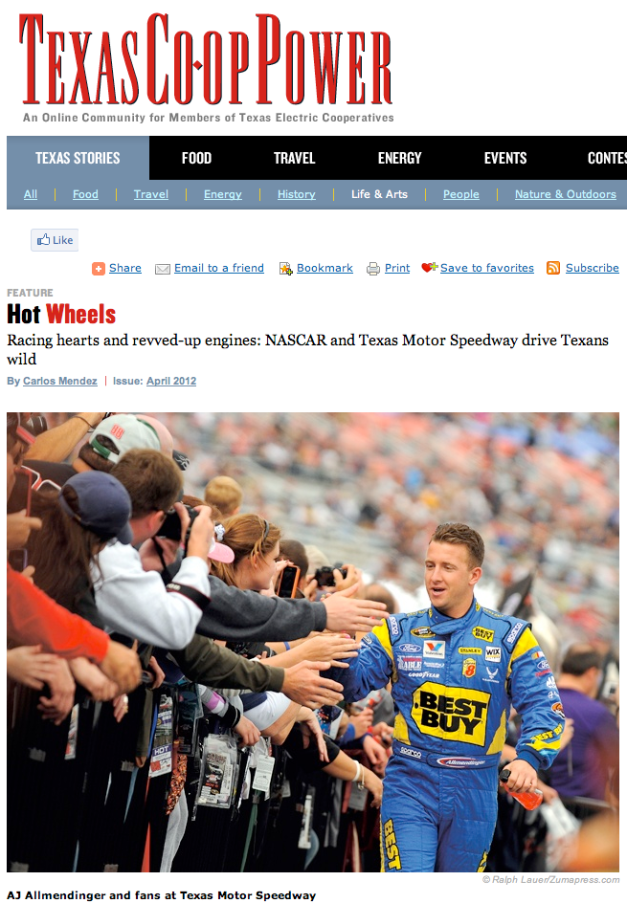Click the AJ Allmendinger feature photo
Viewport: 627px width, 903px height.
coord(313,642)
